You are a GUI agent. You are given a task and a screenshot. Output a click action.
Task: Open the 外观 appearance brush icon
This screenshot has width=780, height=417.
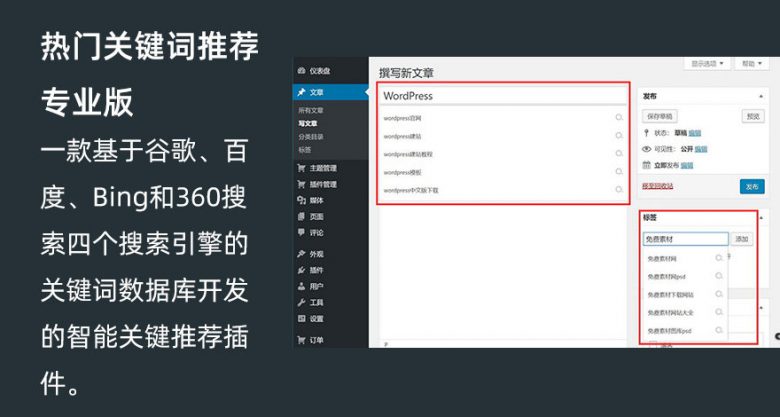(301, 254)
